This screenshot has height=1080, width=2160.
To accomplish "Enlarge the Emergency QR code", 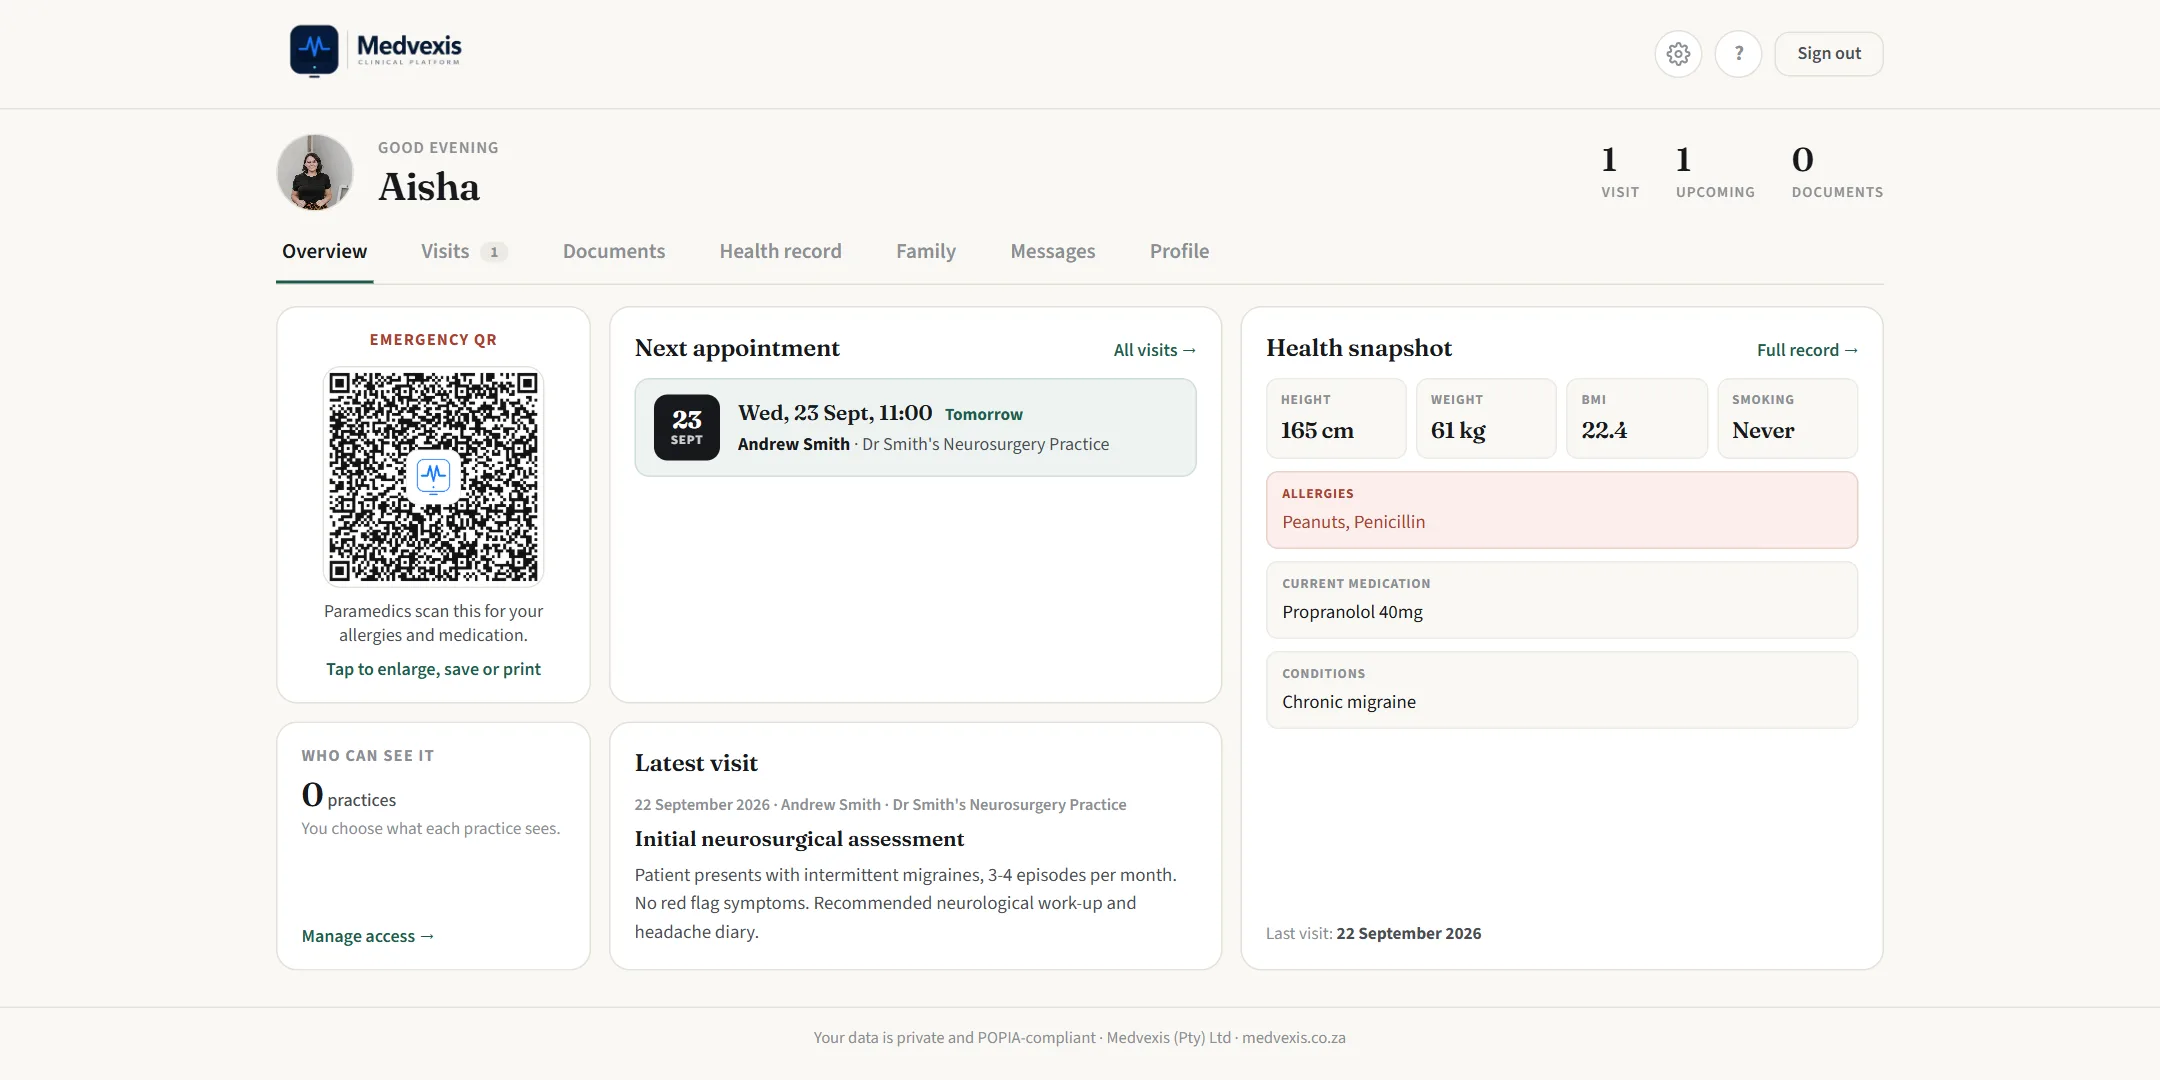I will click(433, 476).
